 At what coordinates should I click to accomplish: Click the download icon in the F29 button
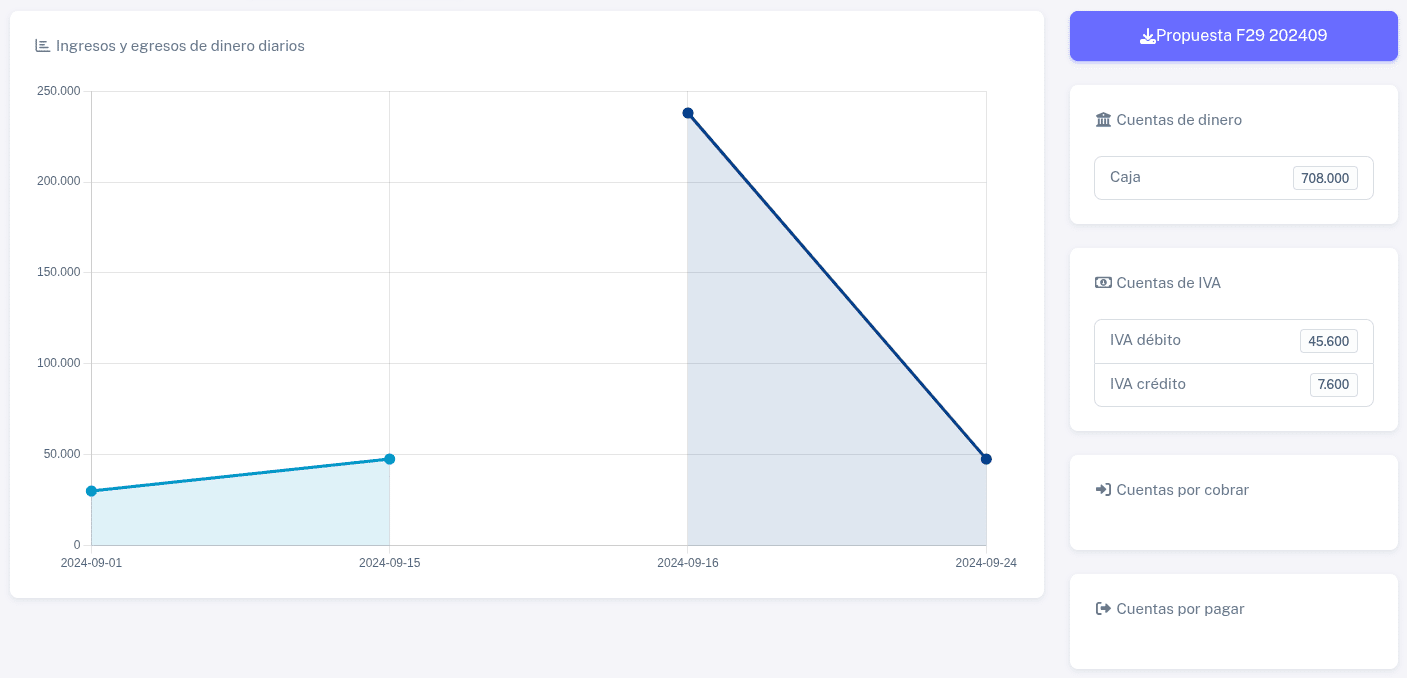pos(1148,35)
